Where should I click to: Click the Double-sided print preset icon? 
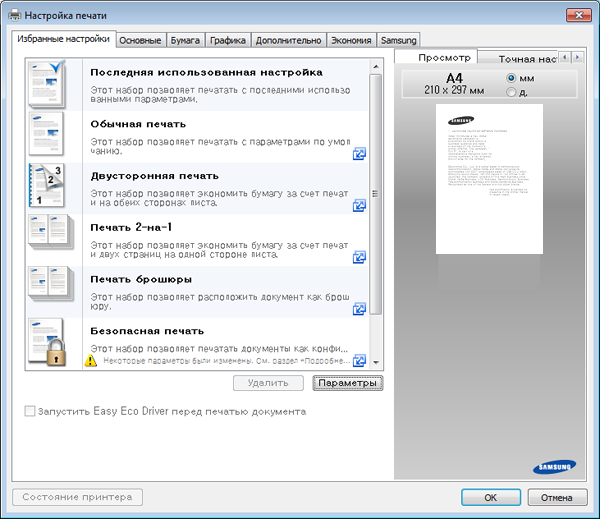(x=46, y=186)
